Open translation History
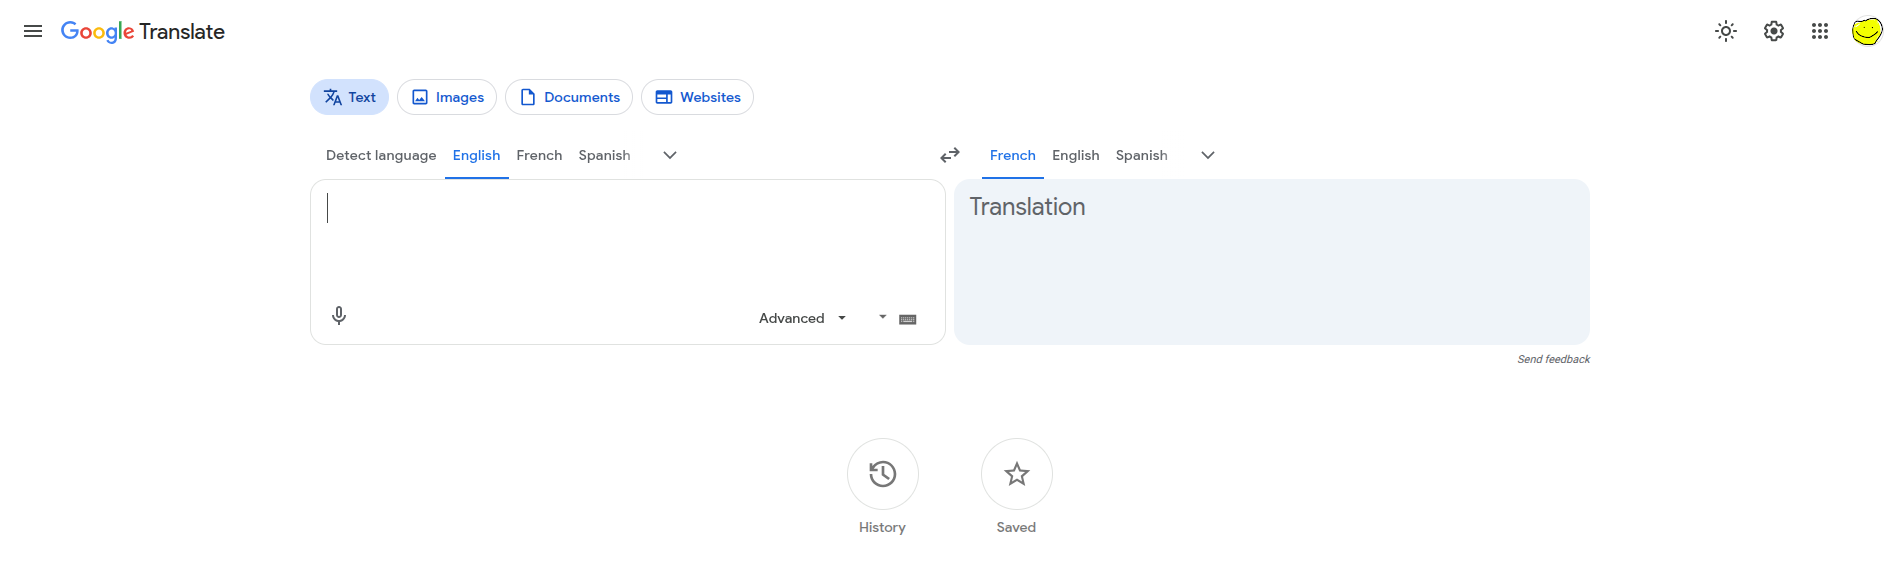Screen dimensions: 1897x588 pos(883,474)
